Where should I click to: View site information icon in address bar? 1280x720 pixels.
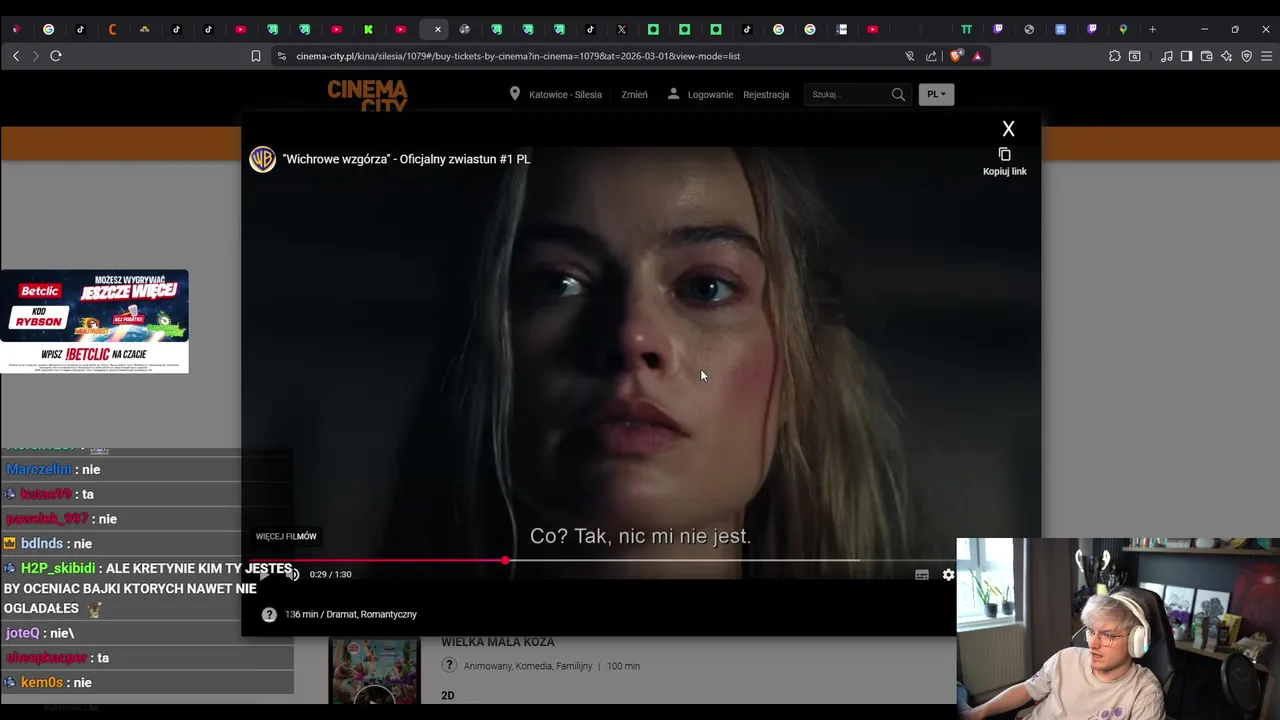pos(281,56)
